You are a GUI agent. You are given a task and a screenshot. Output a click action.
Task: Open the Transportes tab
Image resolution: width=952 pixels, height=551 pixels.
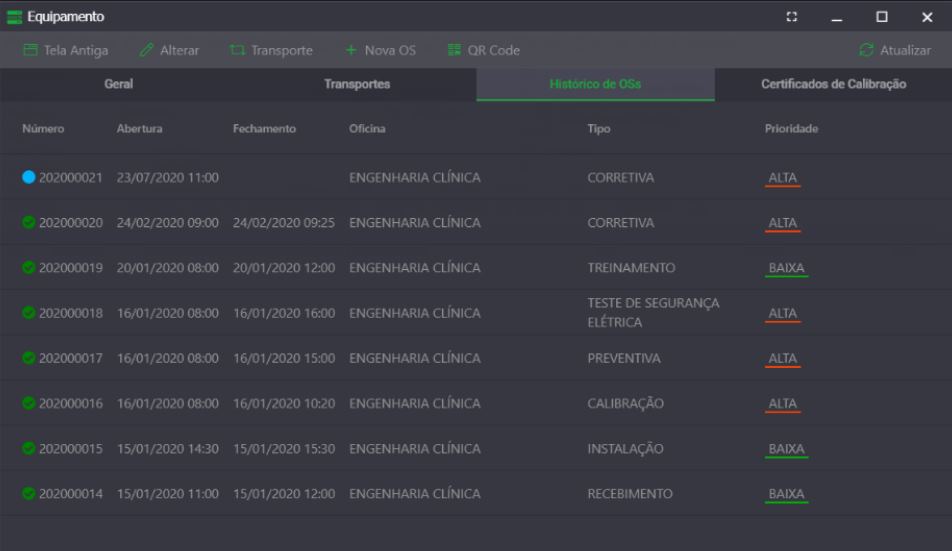[x=357, y=84]
